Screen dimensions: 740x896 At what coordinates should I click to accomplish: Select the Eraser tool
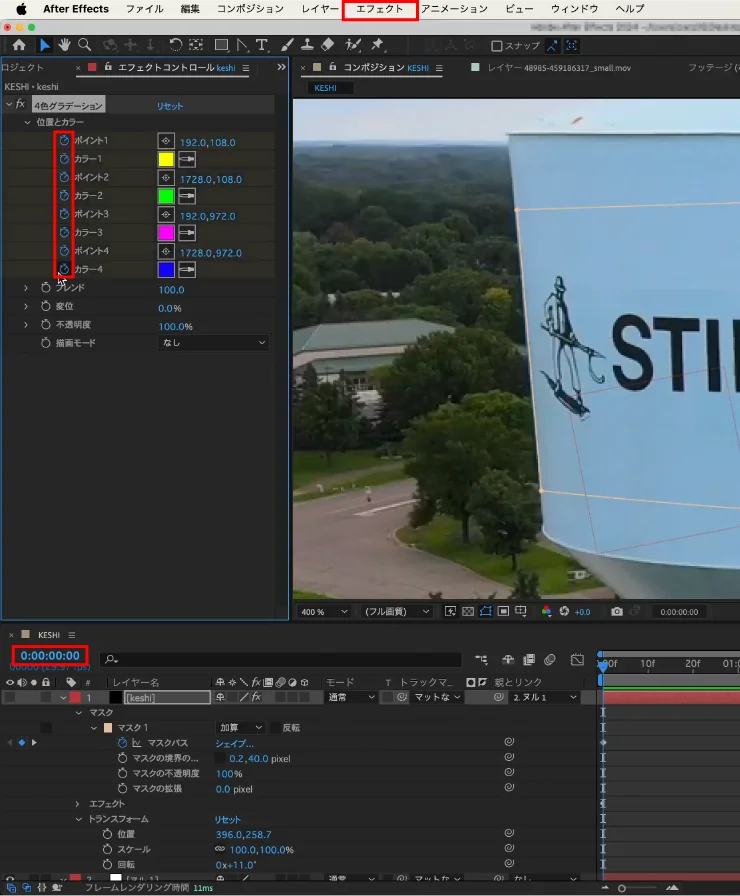[x=328, y=45]
